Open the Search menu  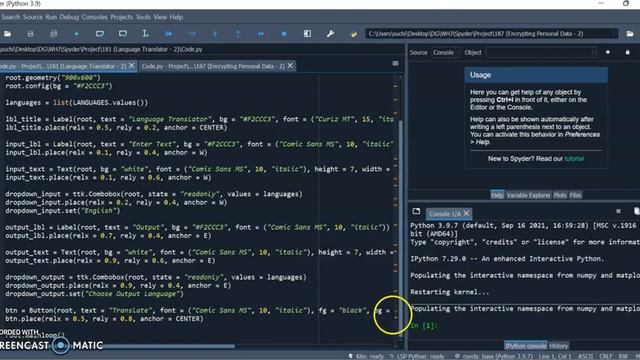pyautogui.click(x=11, y=17)
